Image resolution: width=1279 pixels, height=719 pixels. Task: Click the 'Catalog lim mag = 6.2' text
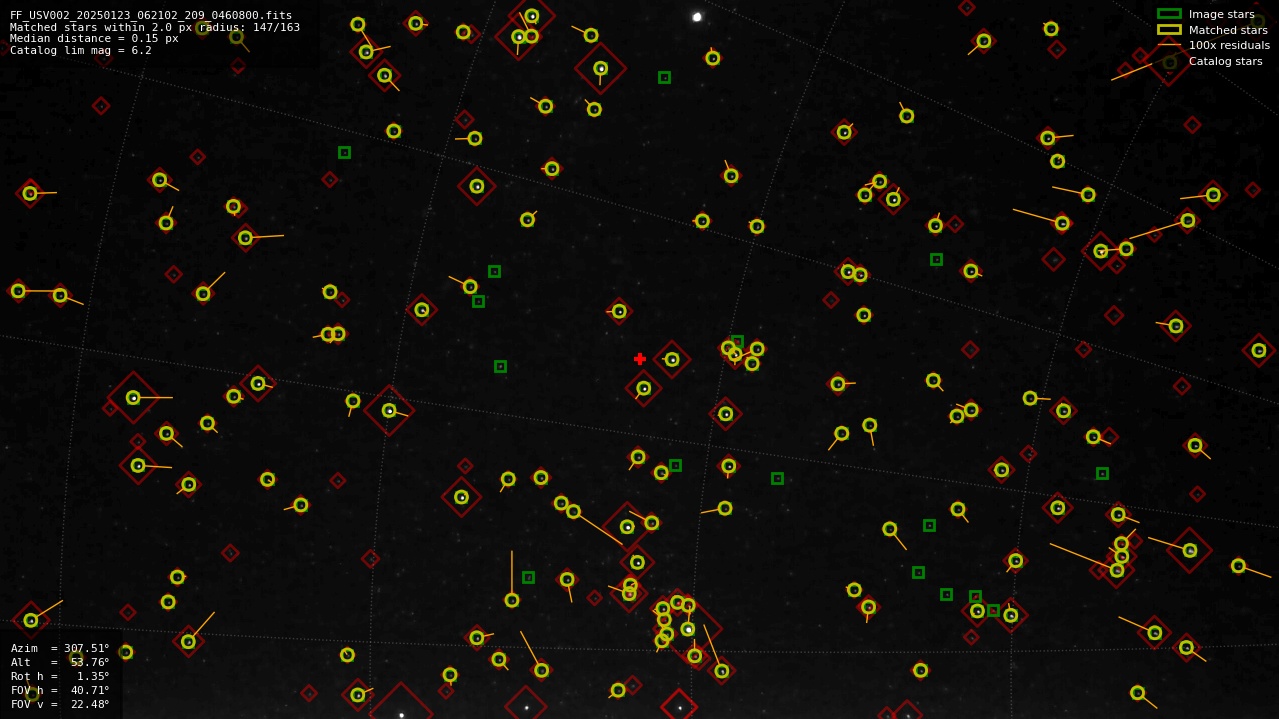click(x=81, y=50)
